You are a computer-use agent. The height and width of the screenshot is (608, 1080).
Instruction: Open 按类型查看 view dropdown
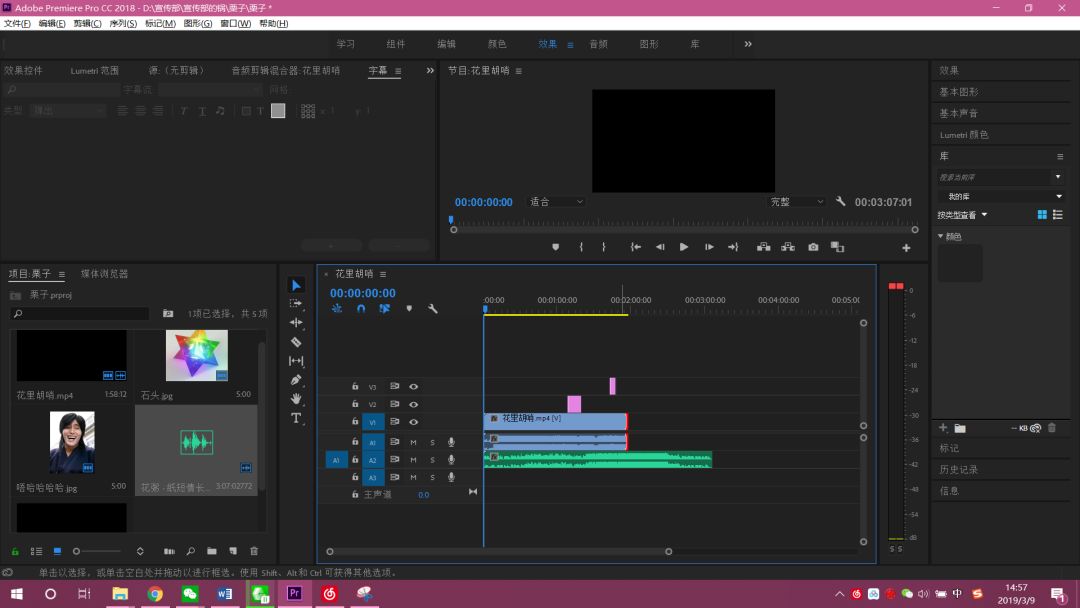click(962, 215)
